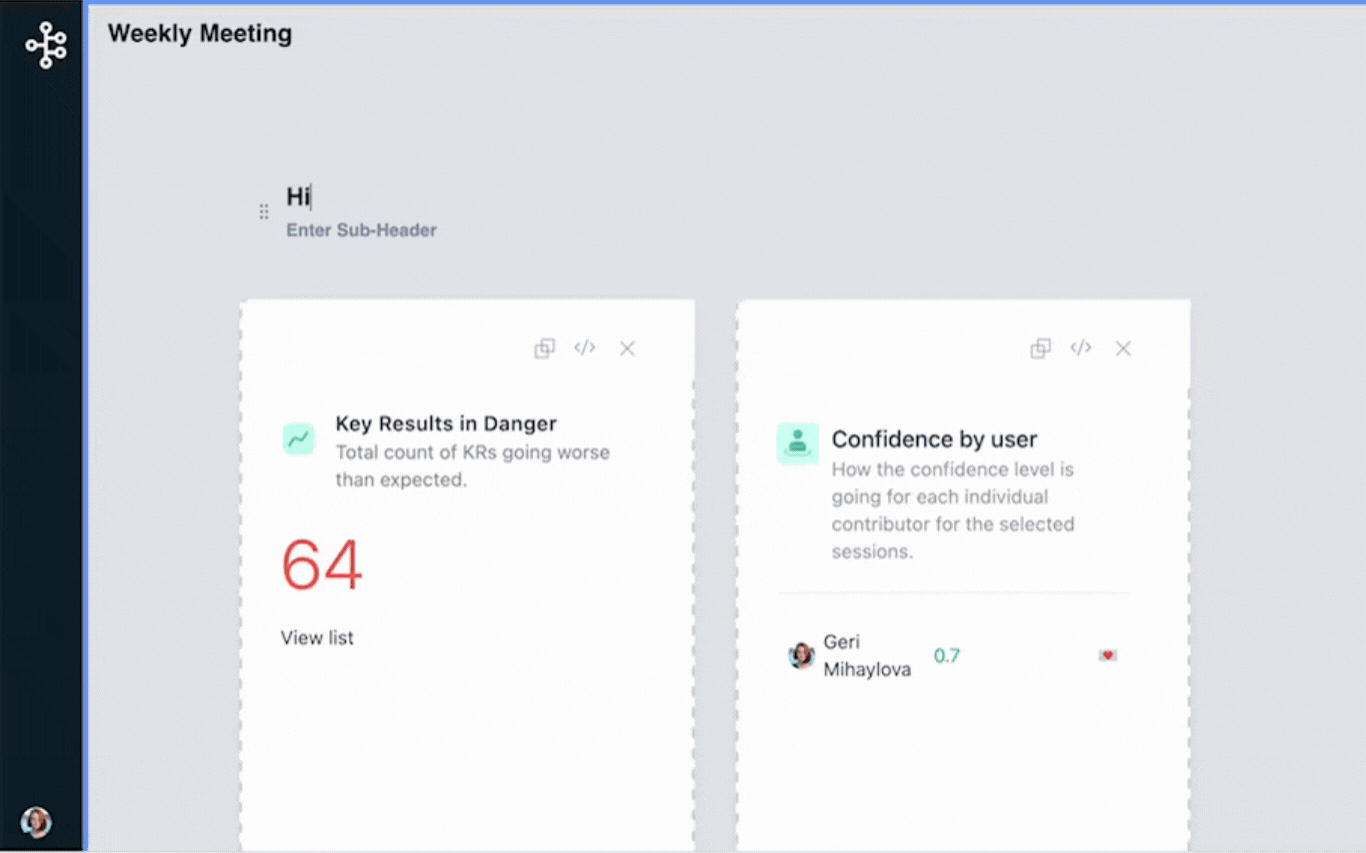Open the user avatar in the sidebar
The height and width of the screenshot is (853, 1366).
coord(36,822)
